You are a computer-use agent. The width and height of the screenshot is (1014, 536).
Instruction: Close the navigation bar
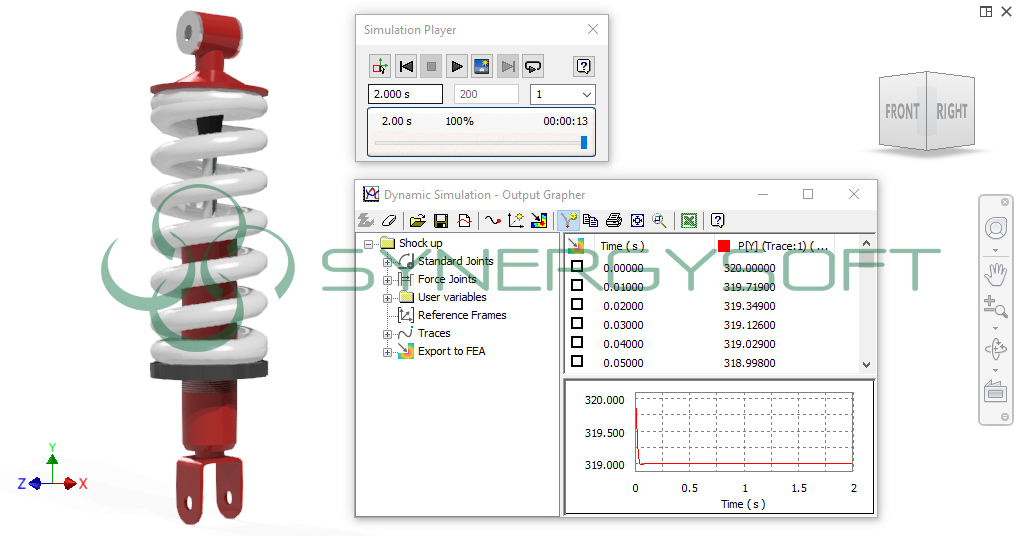[x=1004, y=202]
